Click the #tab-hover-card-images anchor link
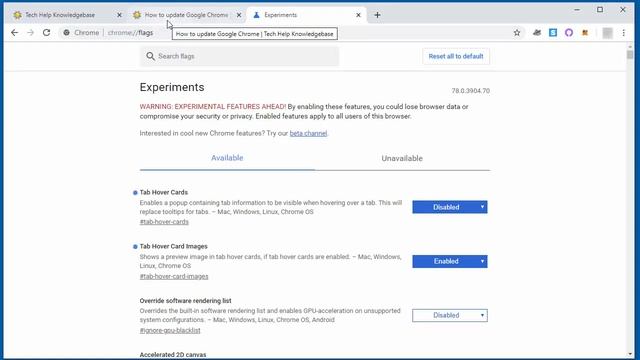The image size is (640, 360). pos(174,276)
